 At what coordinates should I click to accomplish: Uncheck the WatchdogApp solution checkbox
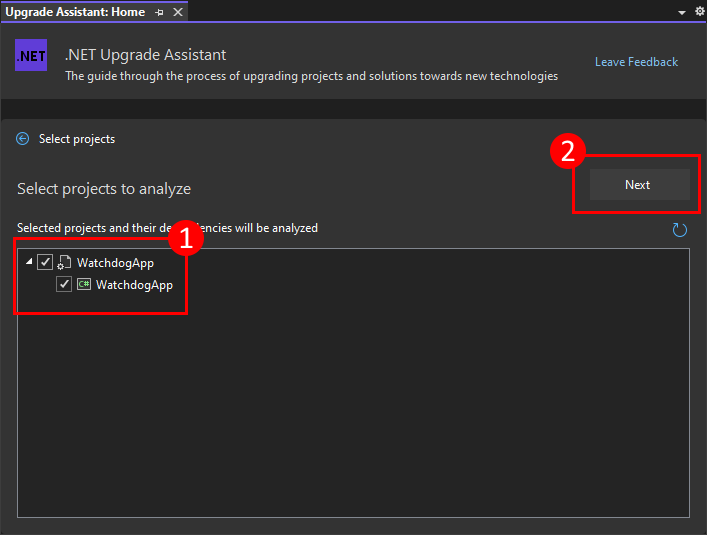tap(45, 262)
